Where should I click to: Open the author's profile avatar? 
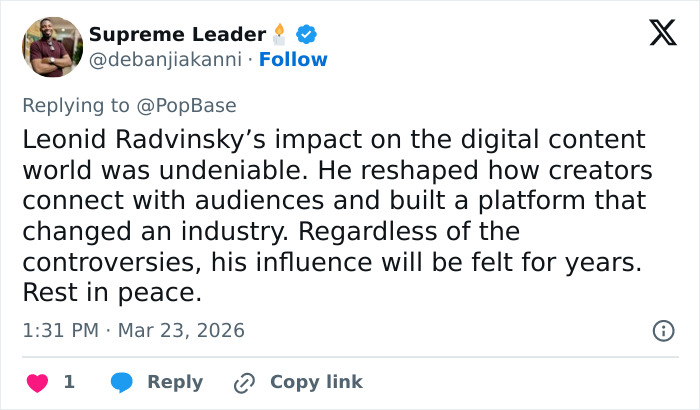coord(50,47)
